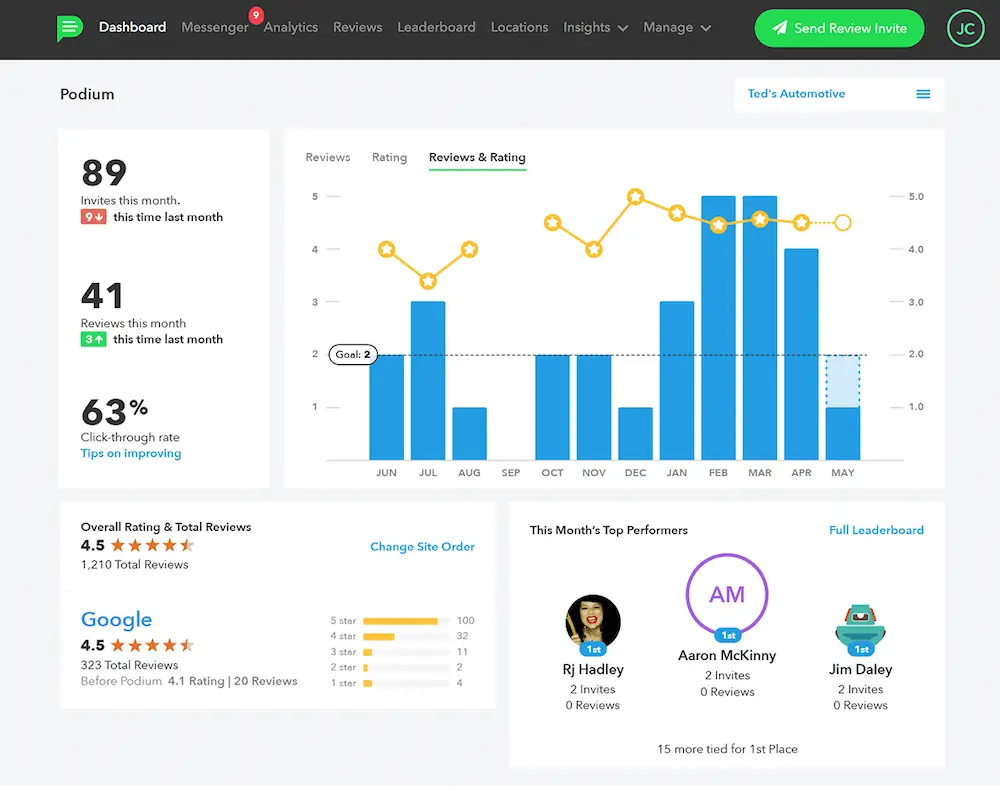Click the green 3 up-arrow reviews indicator
This screenshot has height=786, width=1000.
pos(93,339)
